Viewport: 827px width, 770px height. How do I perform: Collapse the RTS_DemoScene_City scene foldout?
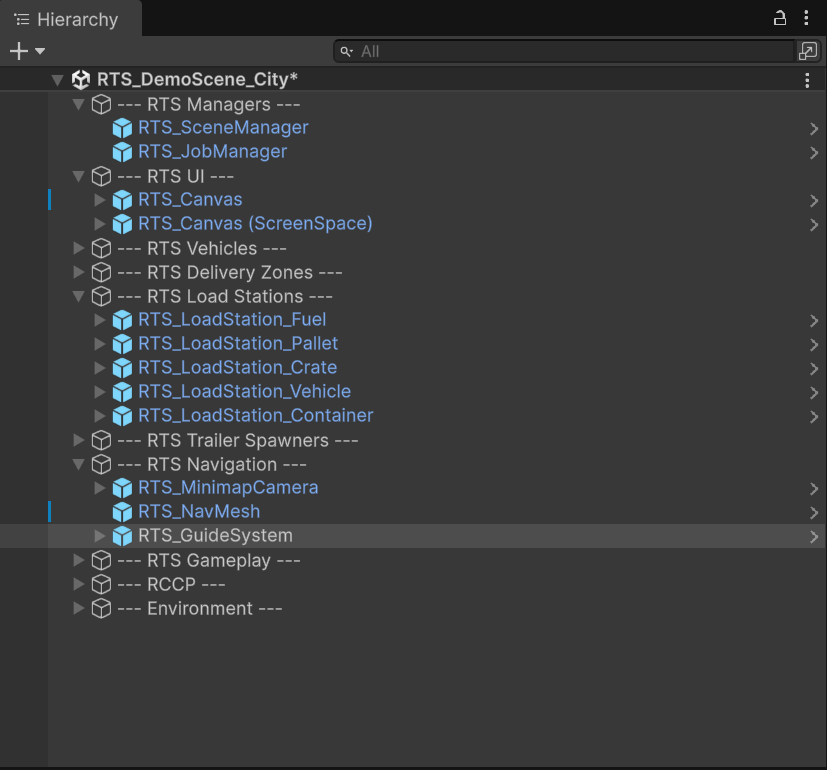(57, 80)
